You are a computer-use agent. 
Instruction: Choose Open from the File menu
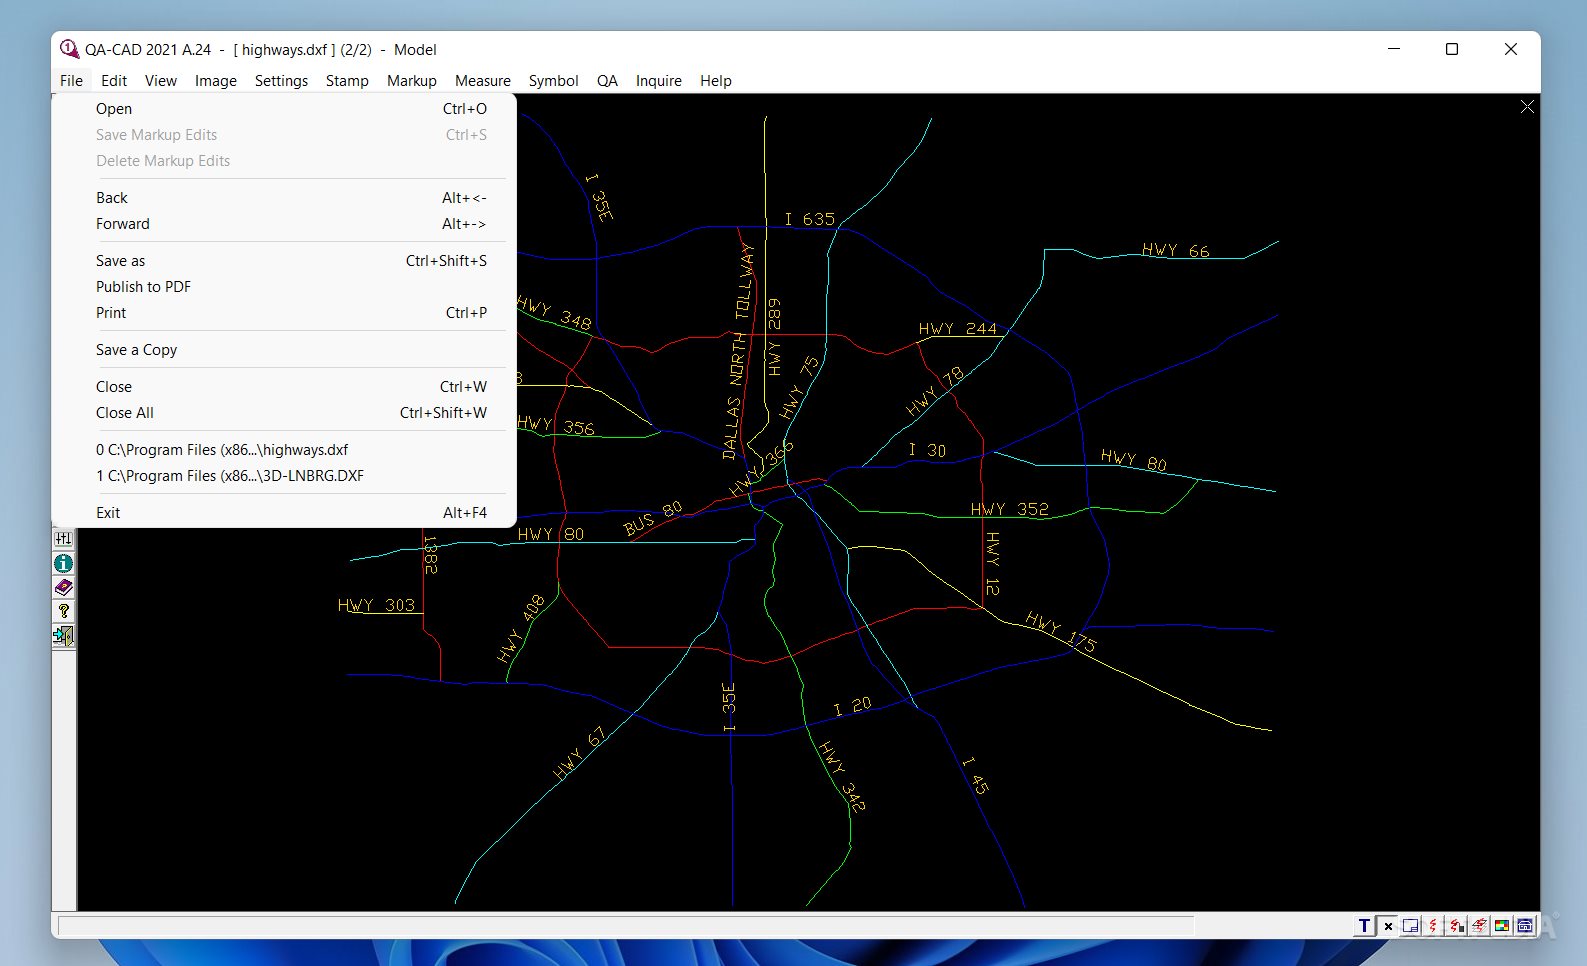(284, 109)
